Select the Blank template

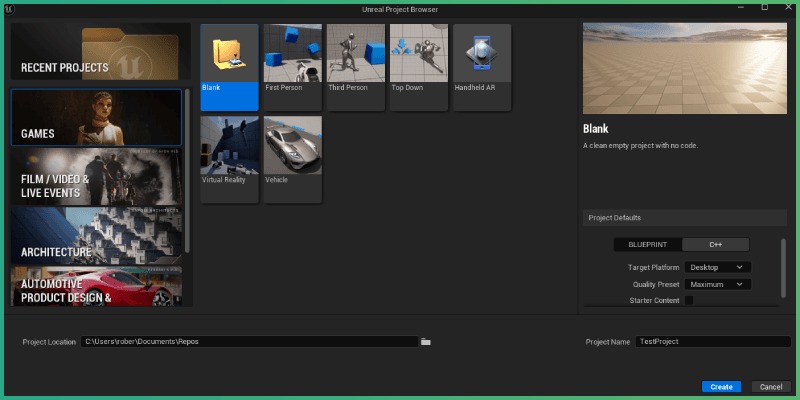[x=230, y=67]
